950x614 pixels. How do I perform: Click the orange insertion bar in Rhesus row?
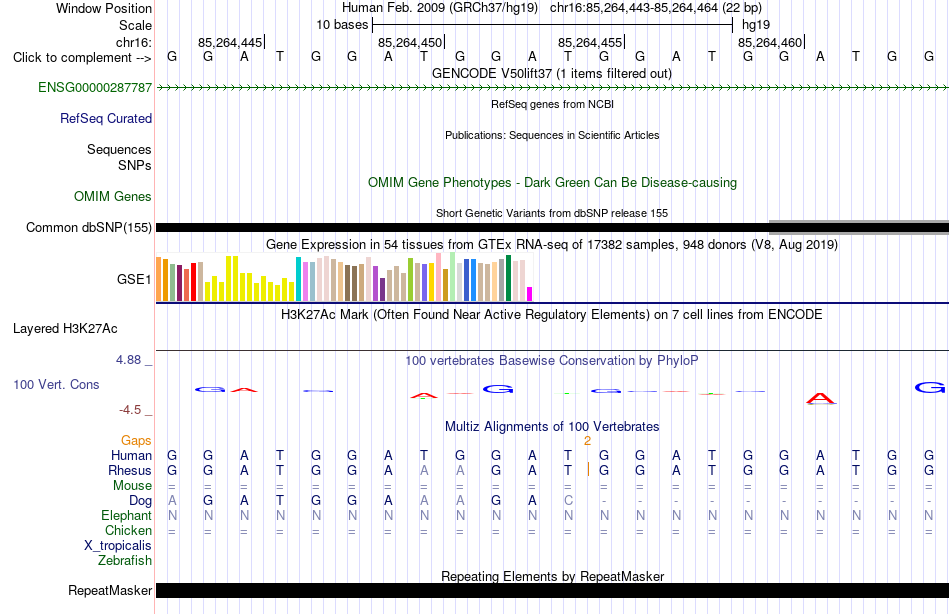click(588, 470)
